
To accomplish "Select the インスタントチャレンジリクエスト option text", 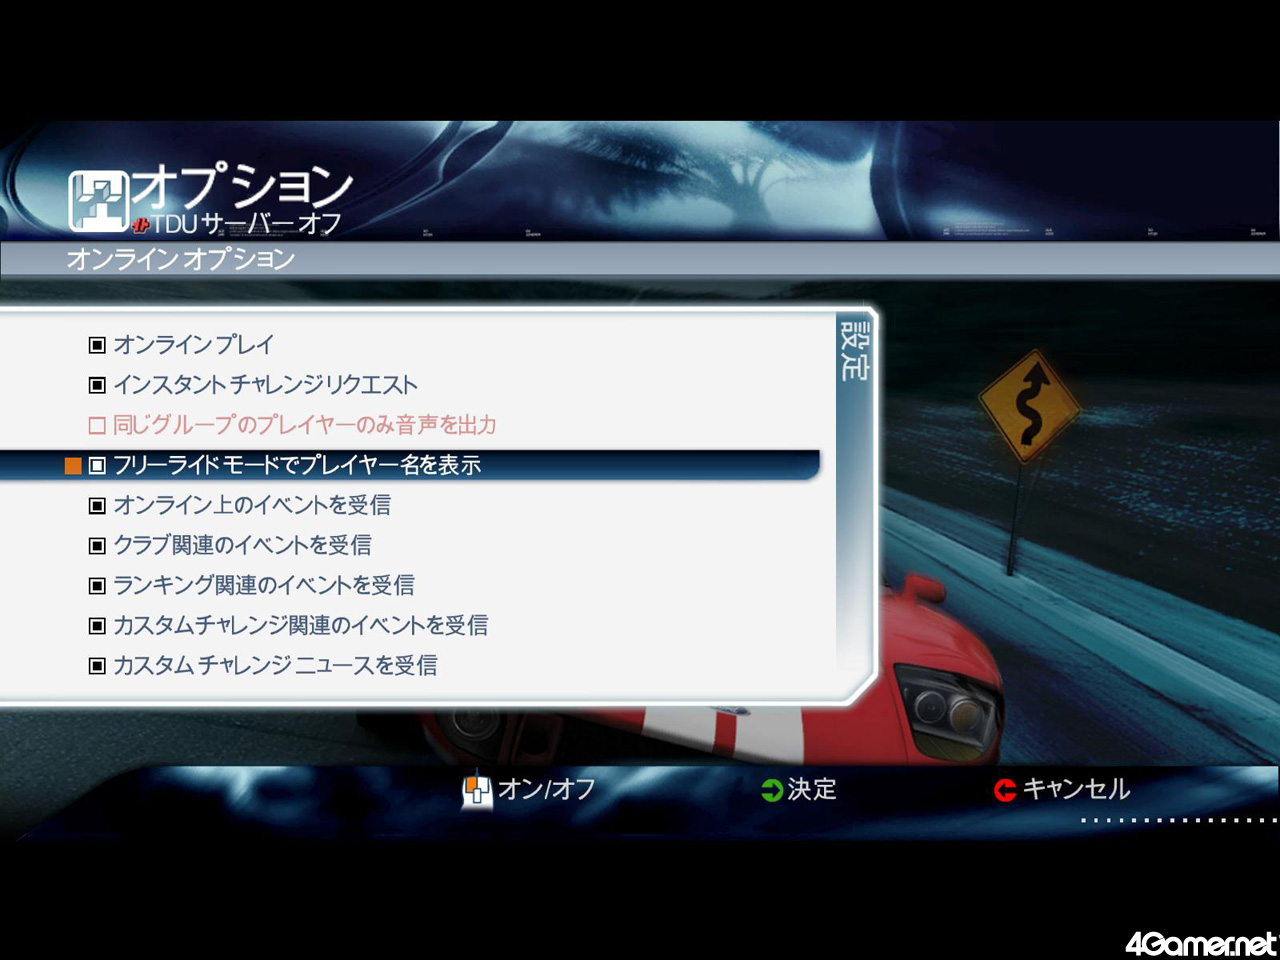I will coord(265,385).
